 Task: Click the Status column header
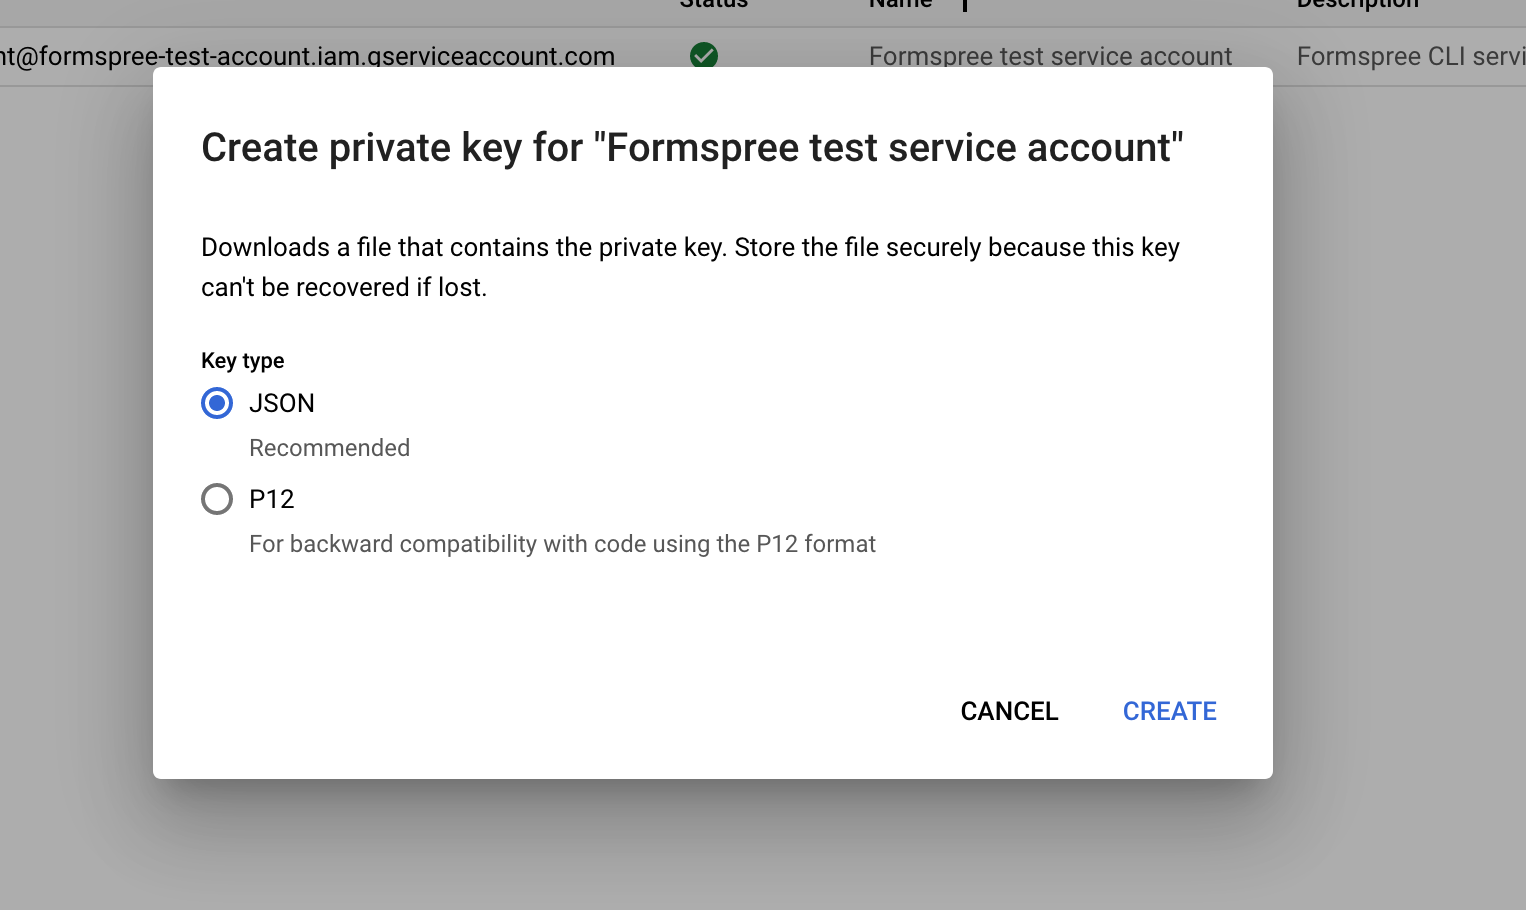click(x=713, y=4)
